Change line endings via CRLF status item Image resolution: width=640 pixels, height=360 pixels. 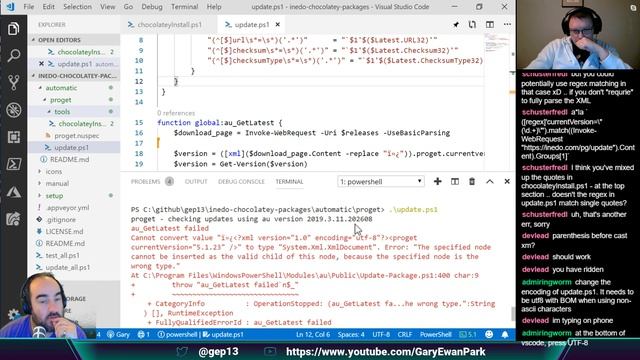[x=404, y=334]
